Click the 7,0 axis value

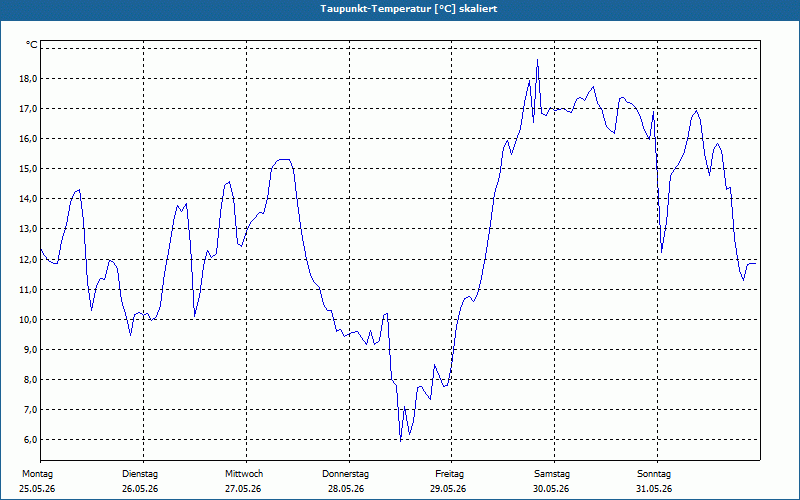[30, 410]
